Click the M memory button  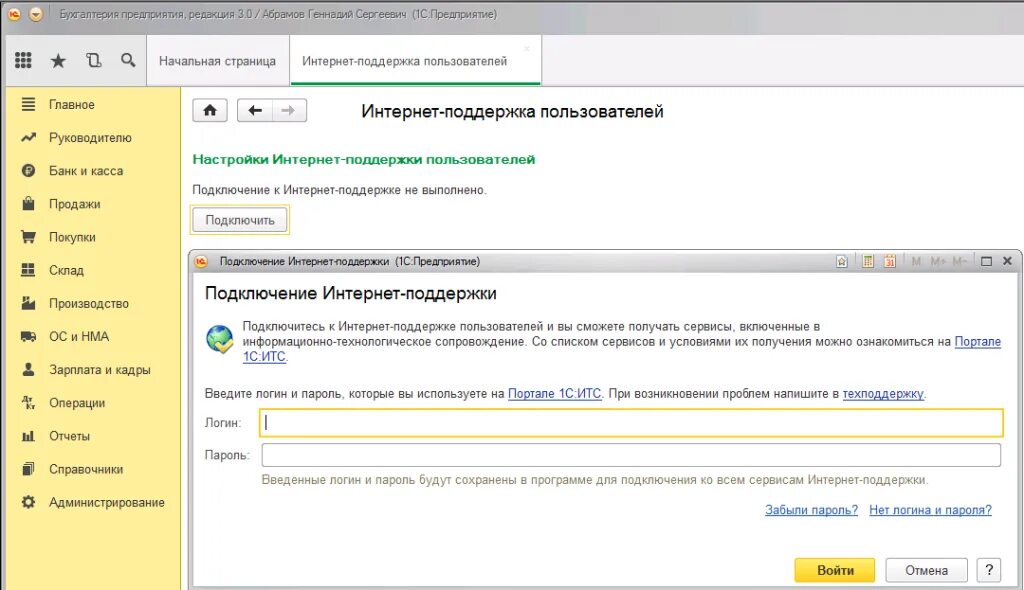pos(916,261)
